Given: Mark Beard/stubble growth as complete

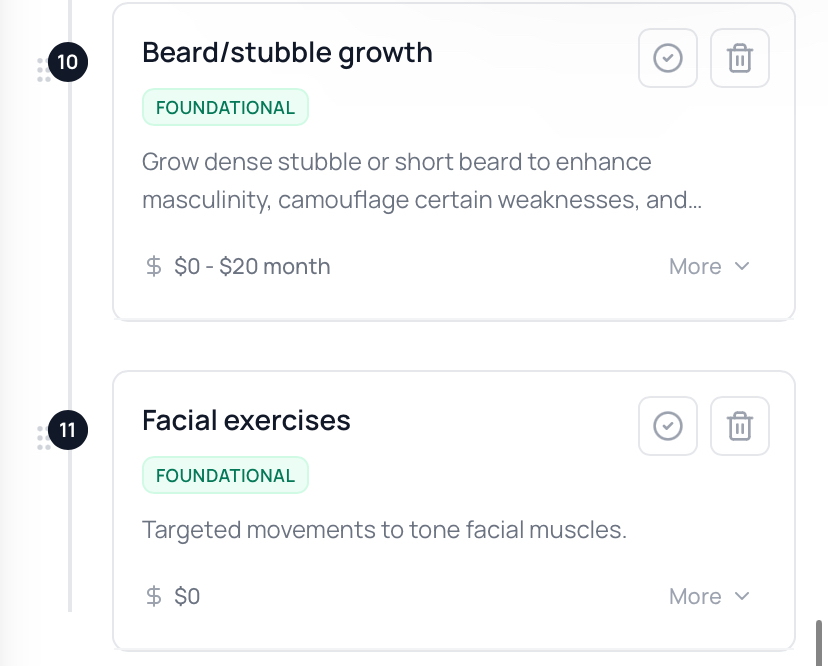Looking at the screenshot, I should click(667, 59).
